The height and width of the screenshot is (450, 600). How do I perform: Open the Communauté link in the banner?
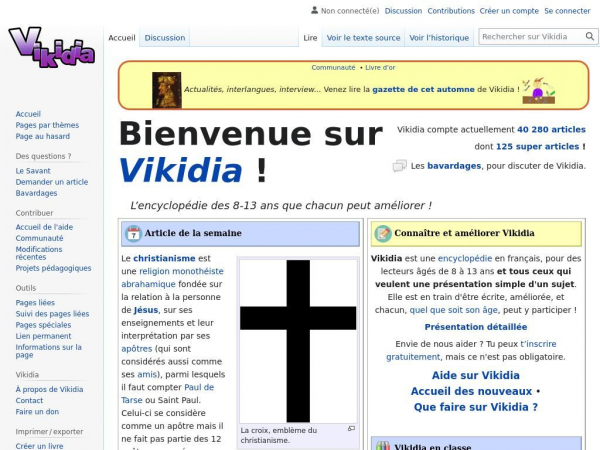[x=333, y=67]
